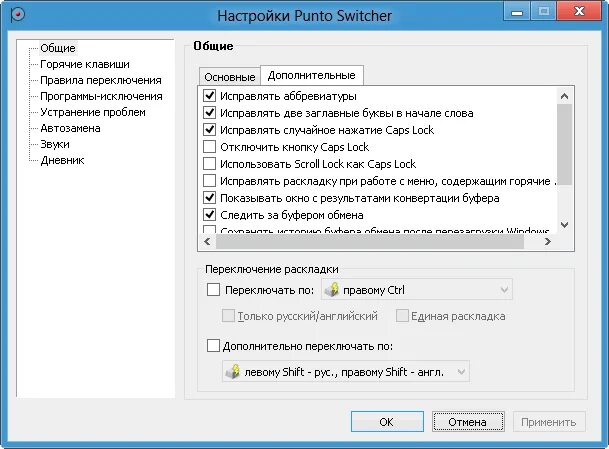Open 'Устранение проблем' section
Image resolution: width=609 pixels, height=449 pixels.
click(x=93, y=112)
